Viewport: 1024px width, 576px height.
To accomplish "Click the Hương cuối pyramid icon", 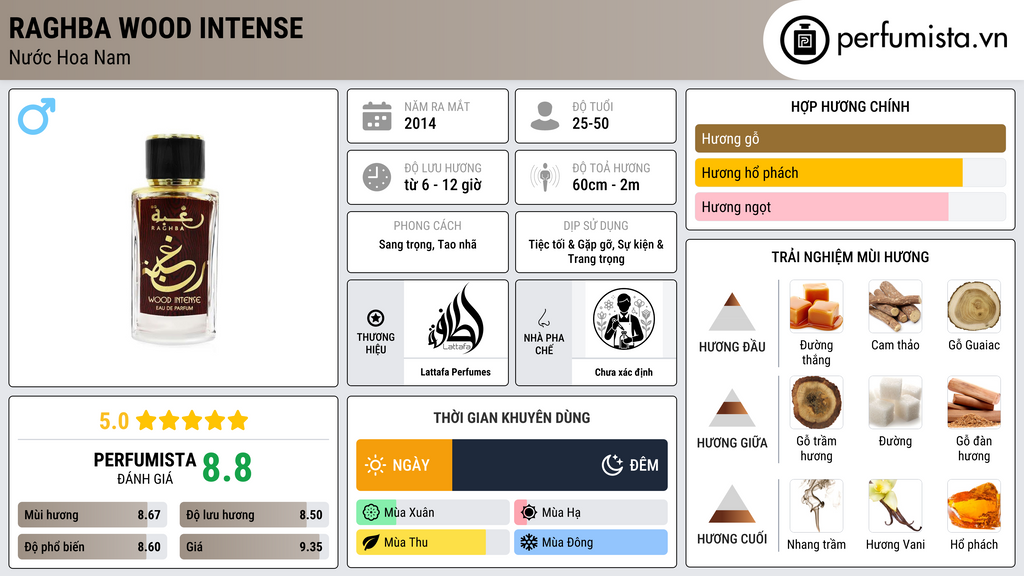I will click(732, 504).
